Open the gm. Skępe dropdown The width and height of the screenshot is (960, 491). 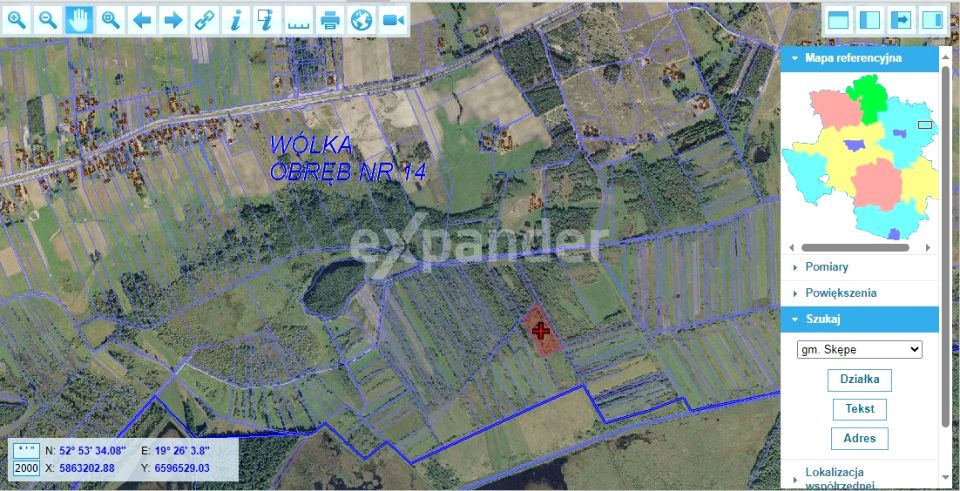[x=859, y=350]
